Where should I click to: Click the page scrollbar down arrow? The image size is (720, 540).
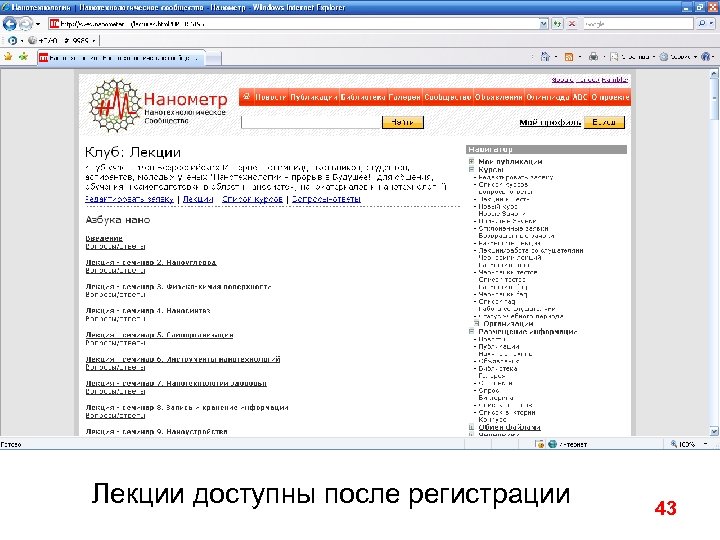(714, 431)
